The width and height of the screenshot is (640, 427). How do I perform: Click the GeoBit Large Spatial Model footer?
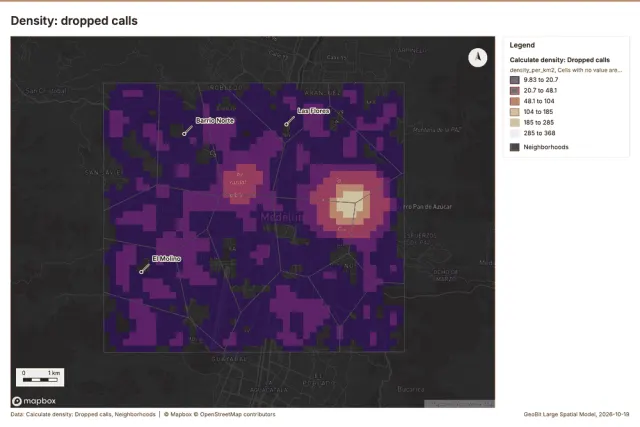(x=576, y=414)
